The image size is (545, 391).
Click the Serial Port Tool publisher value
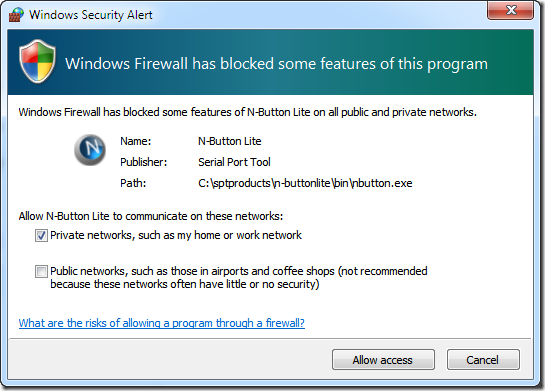[x=234, y=162]
